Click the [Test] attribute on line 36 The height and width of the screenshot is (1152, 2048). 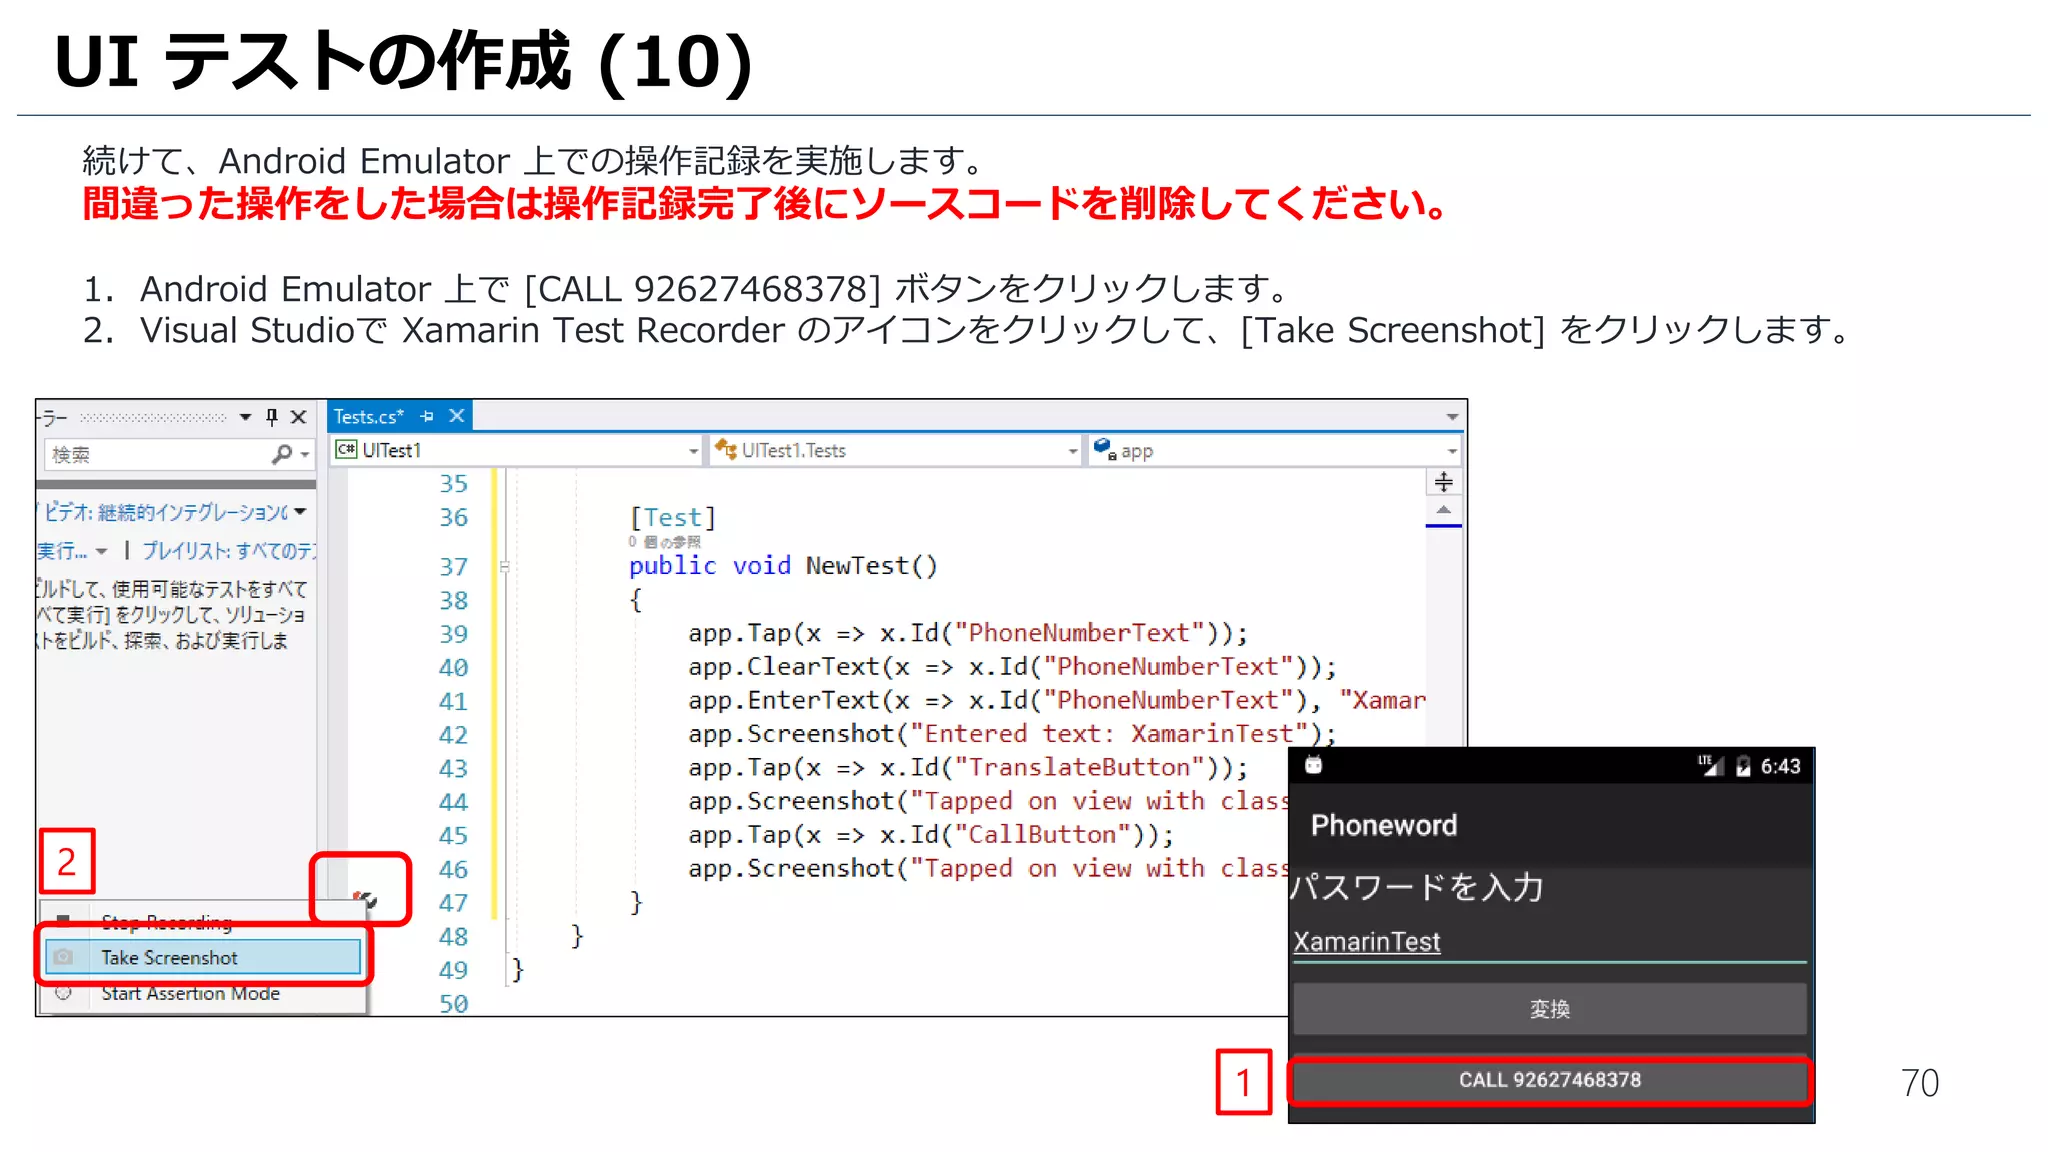pos(673,518)
